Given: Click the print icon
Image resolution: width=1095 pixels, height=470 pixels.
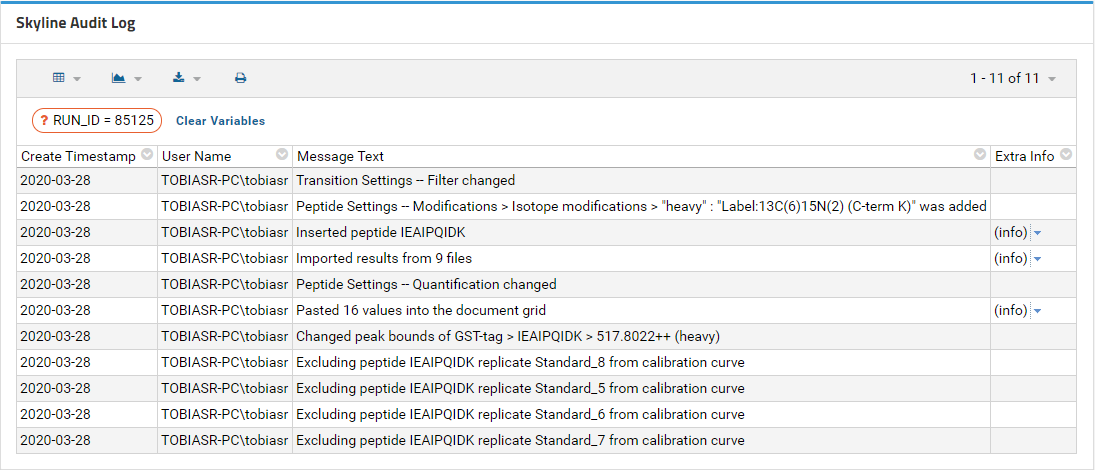Looking at the screenshot, I should pos(240,78).
